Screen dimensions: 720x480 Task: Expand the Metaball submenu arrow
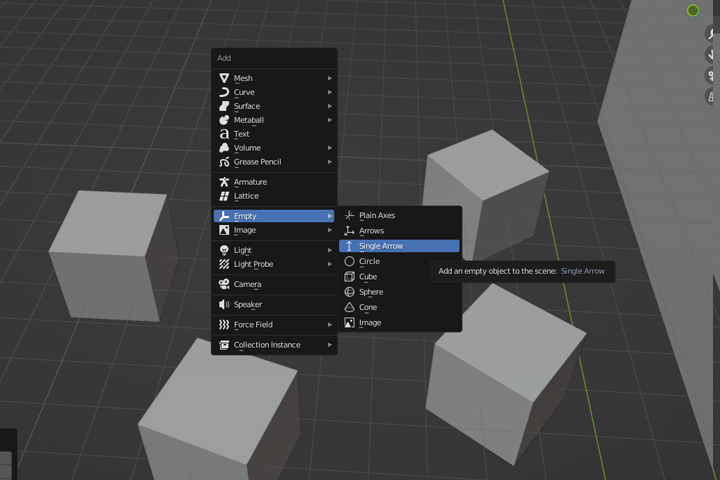click(330, 120)
